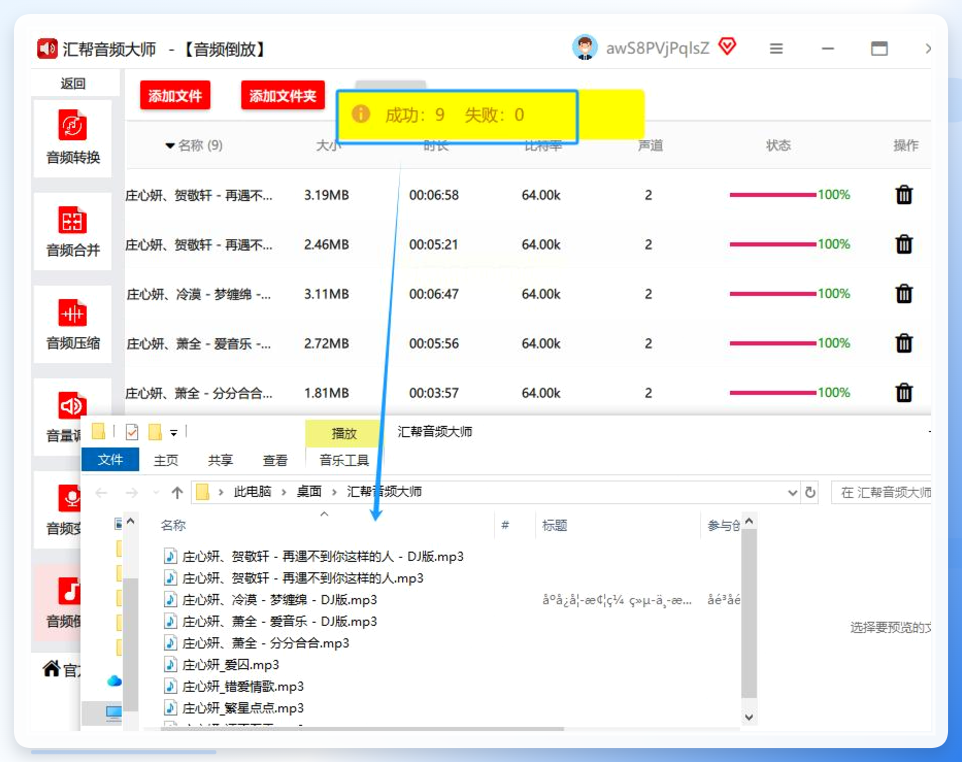
Task: Click the This PC monitor icon in Explorer
Action: coord(114,712)
